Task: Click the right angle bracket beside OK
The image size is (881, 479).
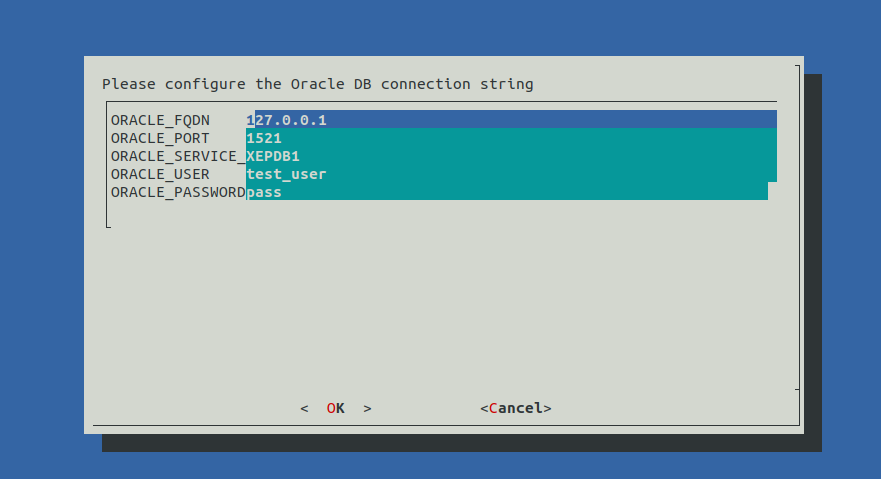Action: coord(367,408)
